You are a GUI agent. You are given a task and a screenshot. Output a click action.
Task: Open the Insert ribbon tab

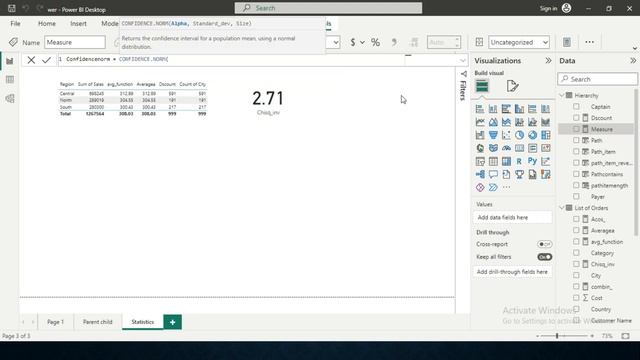click(78, 24)
